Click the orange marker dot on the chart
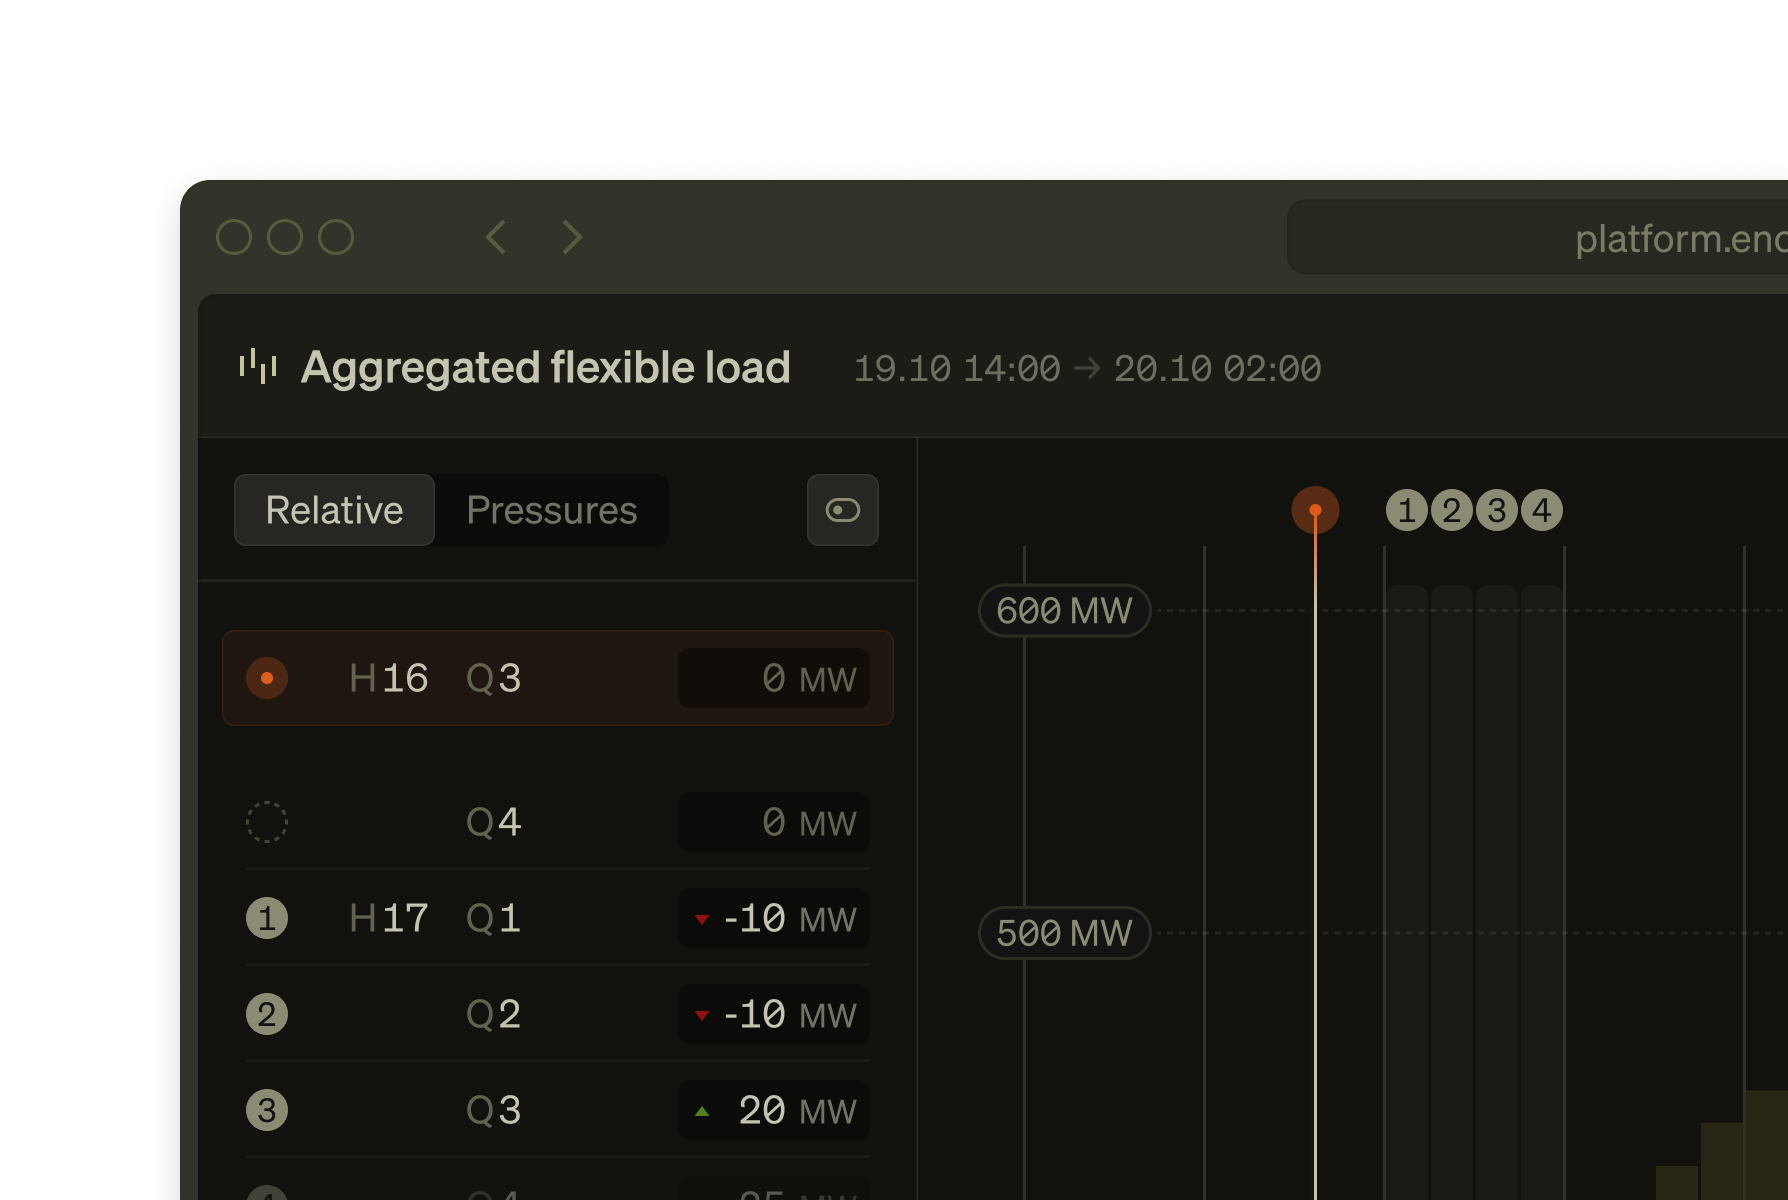Screen dimensions: 1788x1200 (x=1316, y=510)
